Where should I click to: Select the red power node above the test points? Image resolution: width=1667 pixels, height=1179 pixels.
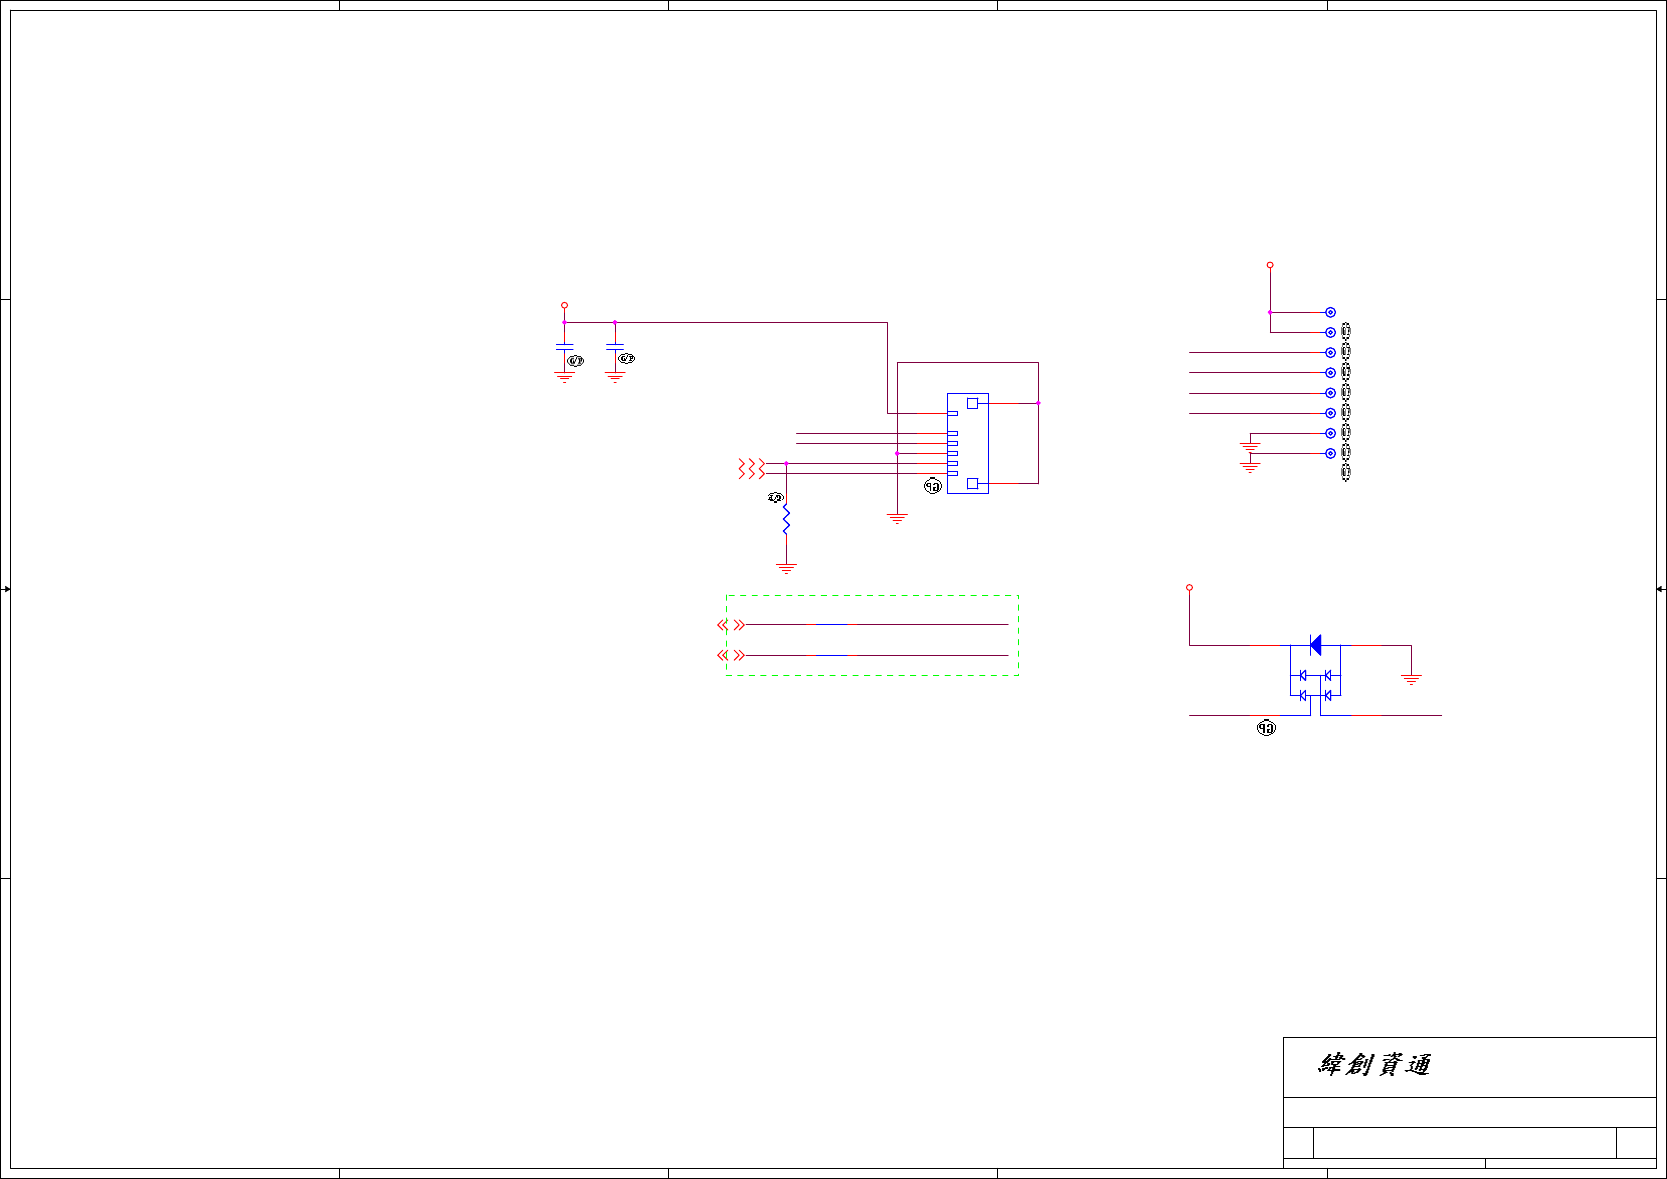pyautogui.click(x=1270, y=265)
